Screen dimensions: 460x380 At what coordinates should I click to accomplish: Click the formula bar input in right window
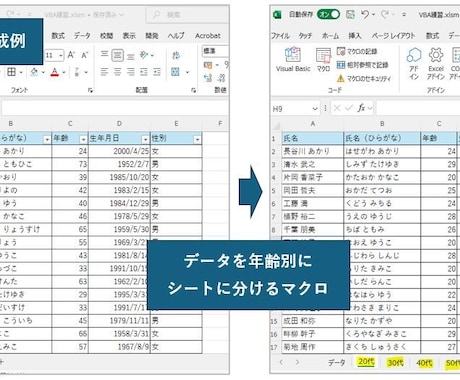(418, 108)
